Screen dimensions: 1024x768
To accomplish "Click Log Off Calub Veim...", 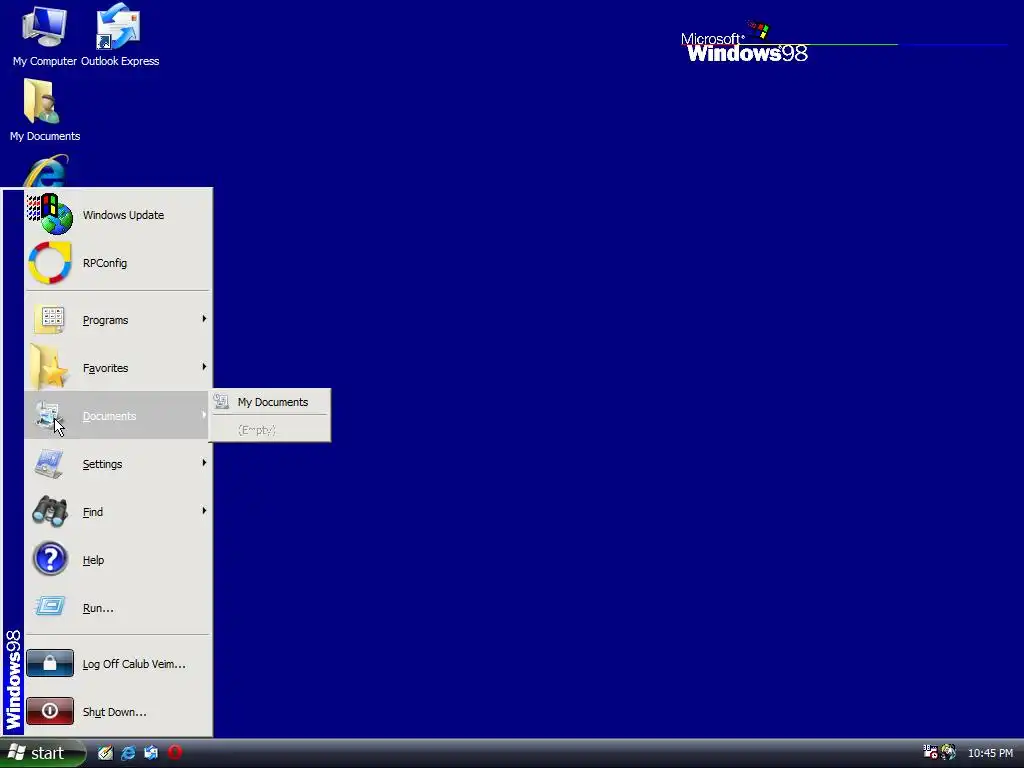I will pos(118,664).
